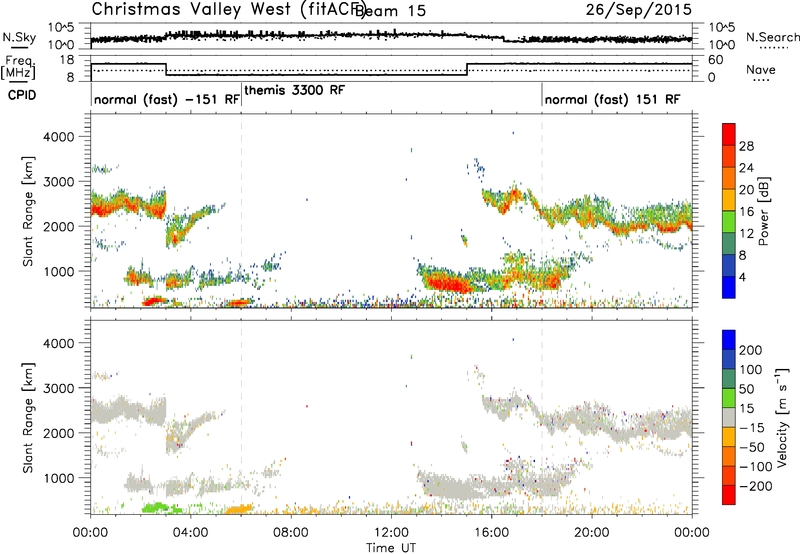
Task: Select the CPID row label
Action: pos(22,95)
